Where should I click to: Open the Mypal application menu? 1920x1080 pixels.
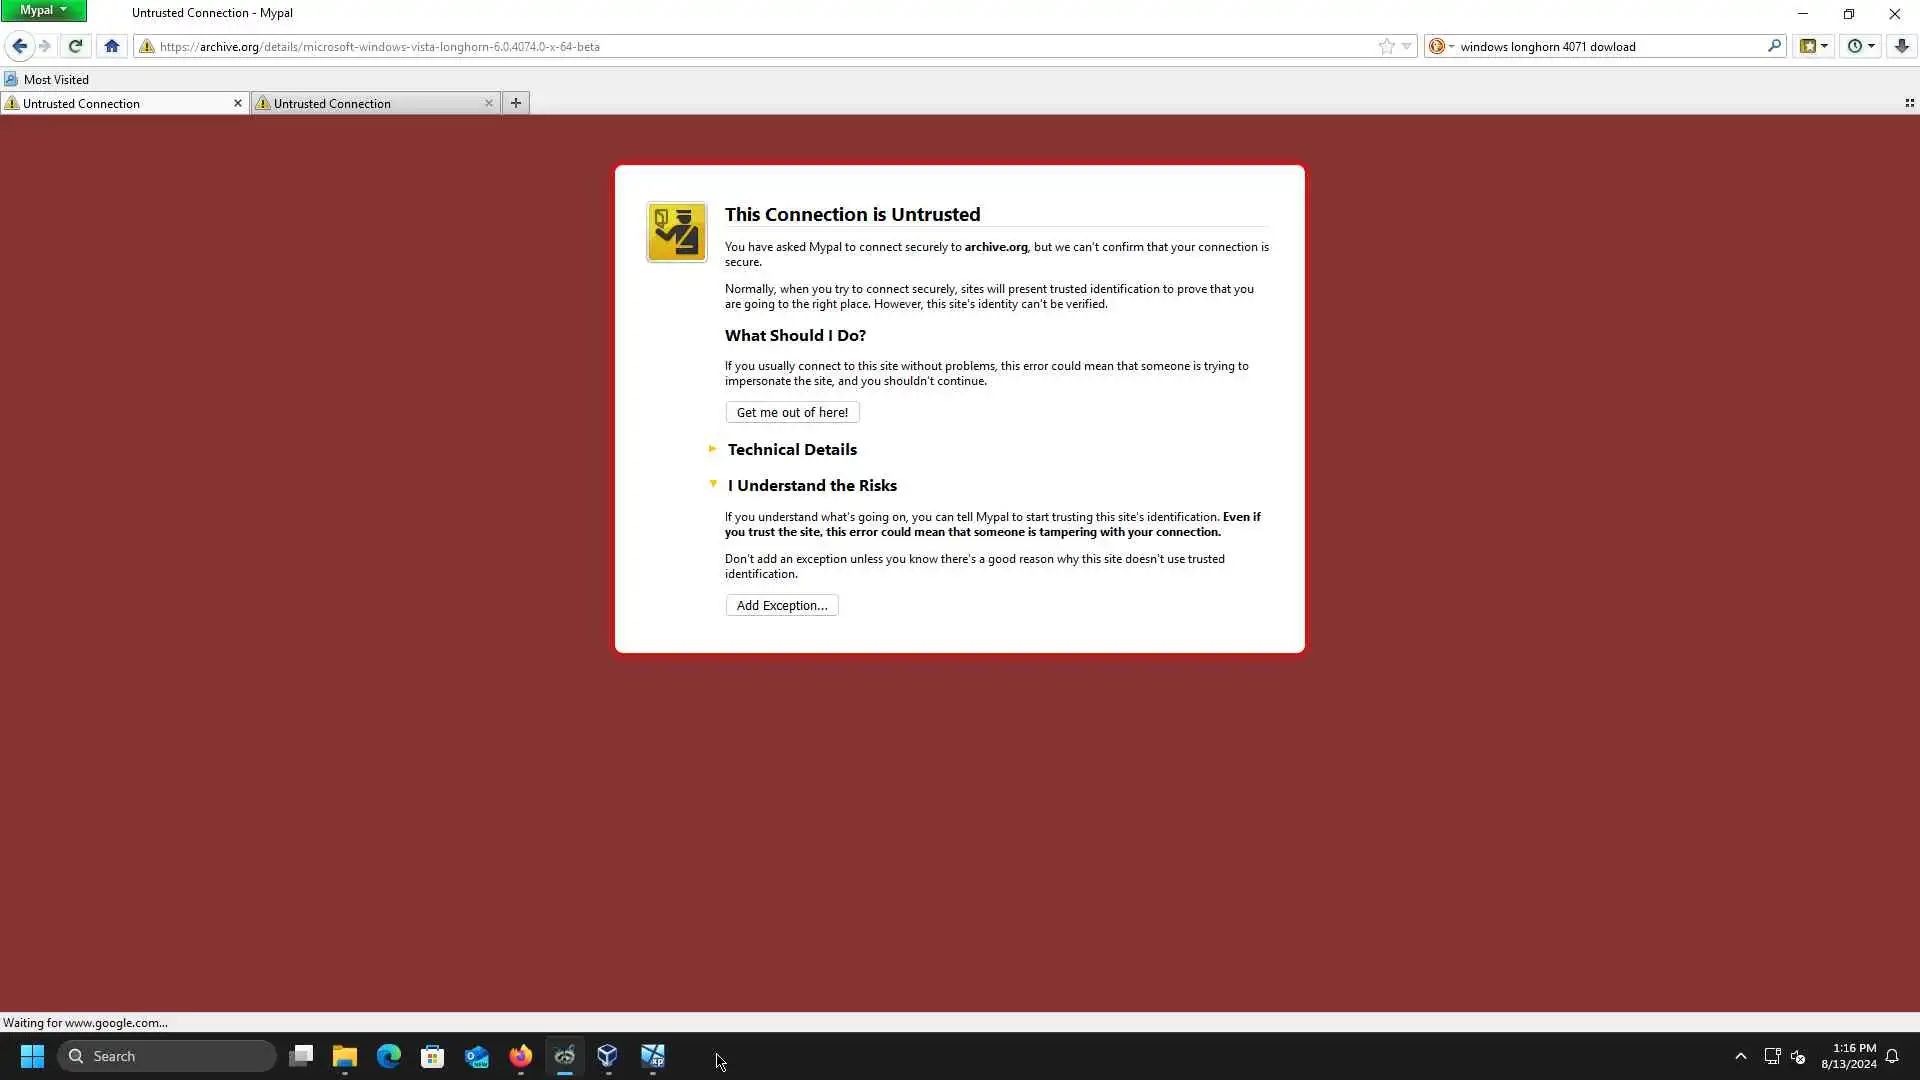click(43, 11)
